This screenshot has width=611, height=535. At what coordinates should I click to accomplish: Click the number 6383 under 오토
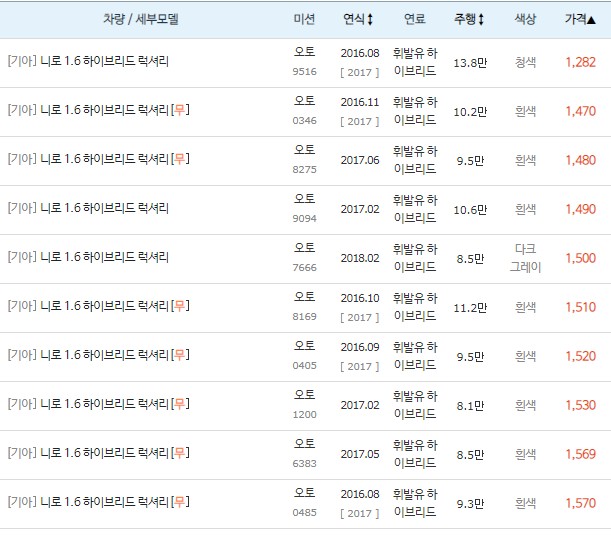point(304,464)
